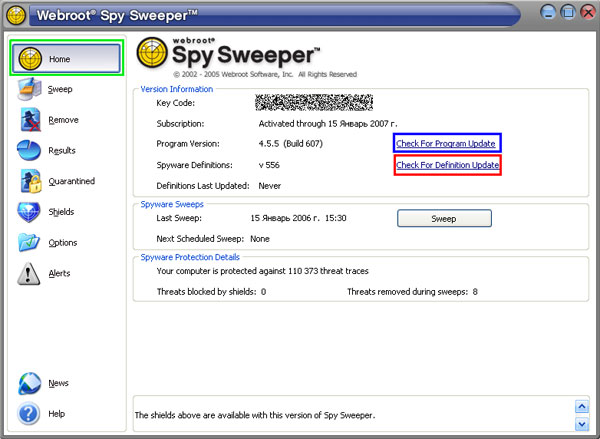Click the 'Spyware Definitions:' label
Viewport: 600px width, 439px height.
194,165
